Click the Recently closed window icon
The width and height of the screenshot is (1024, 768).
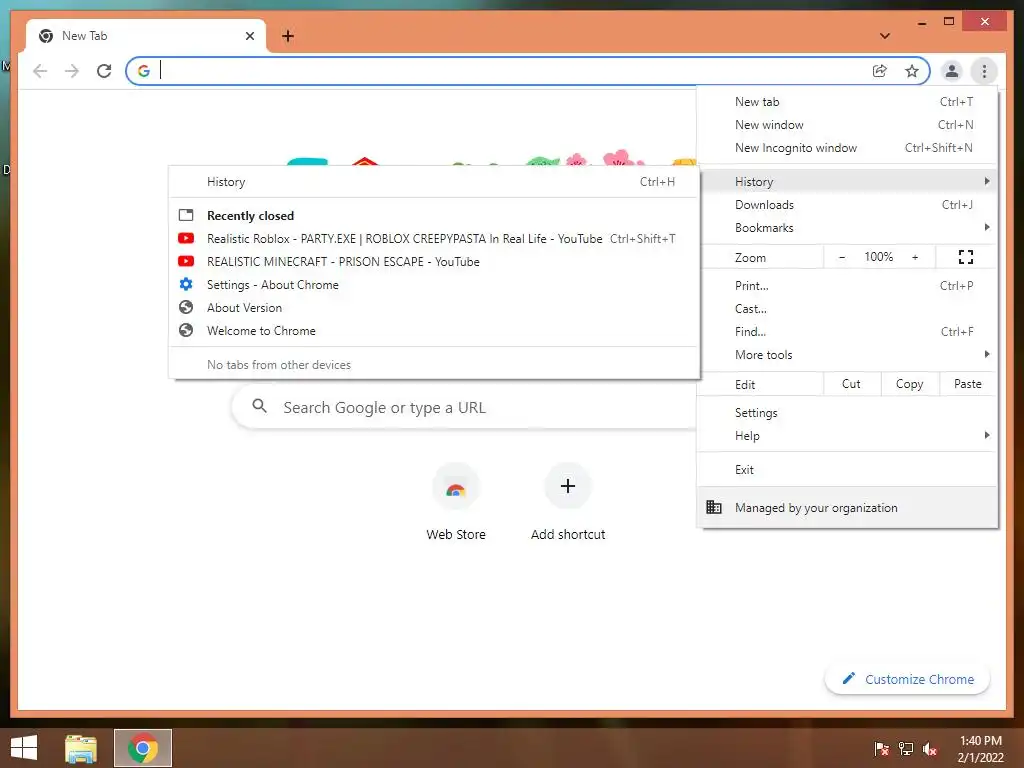186,215
